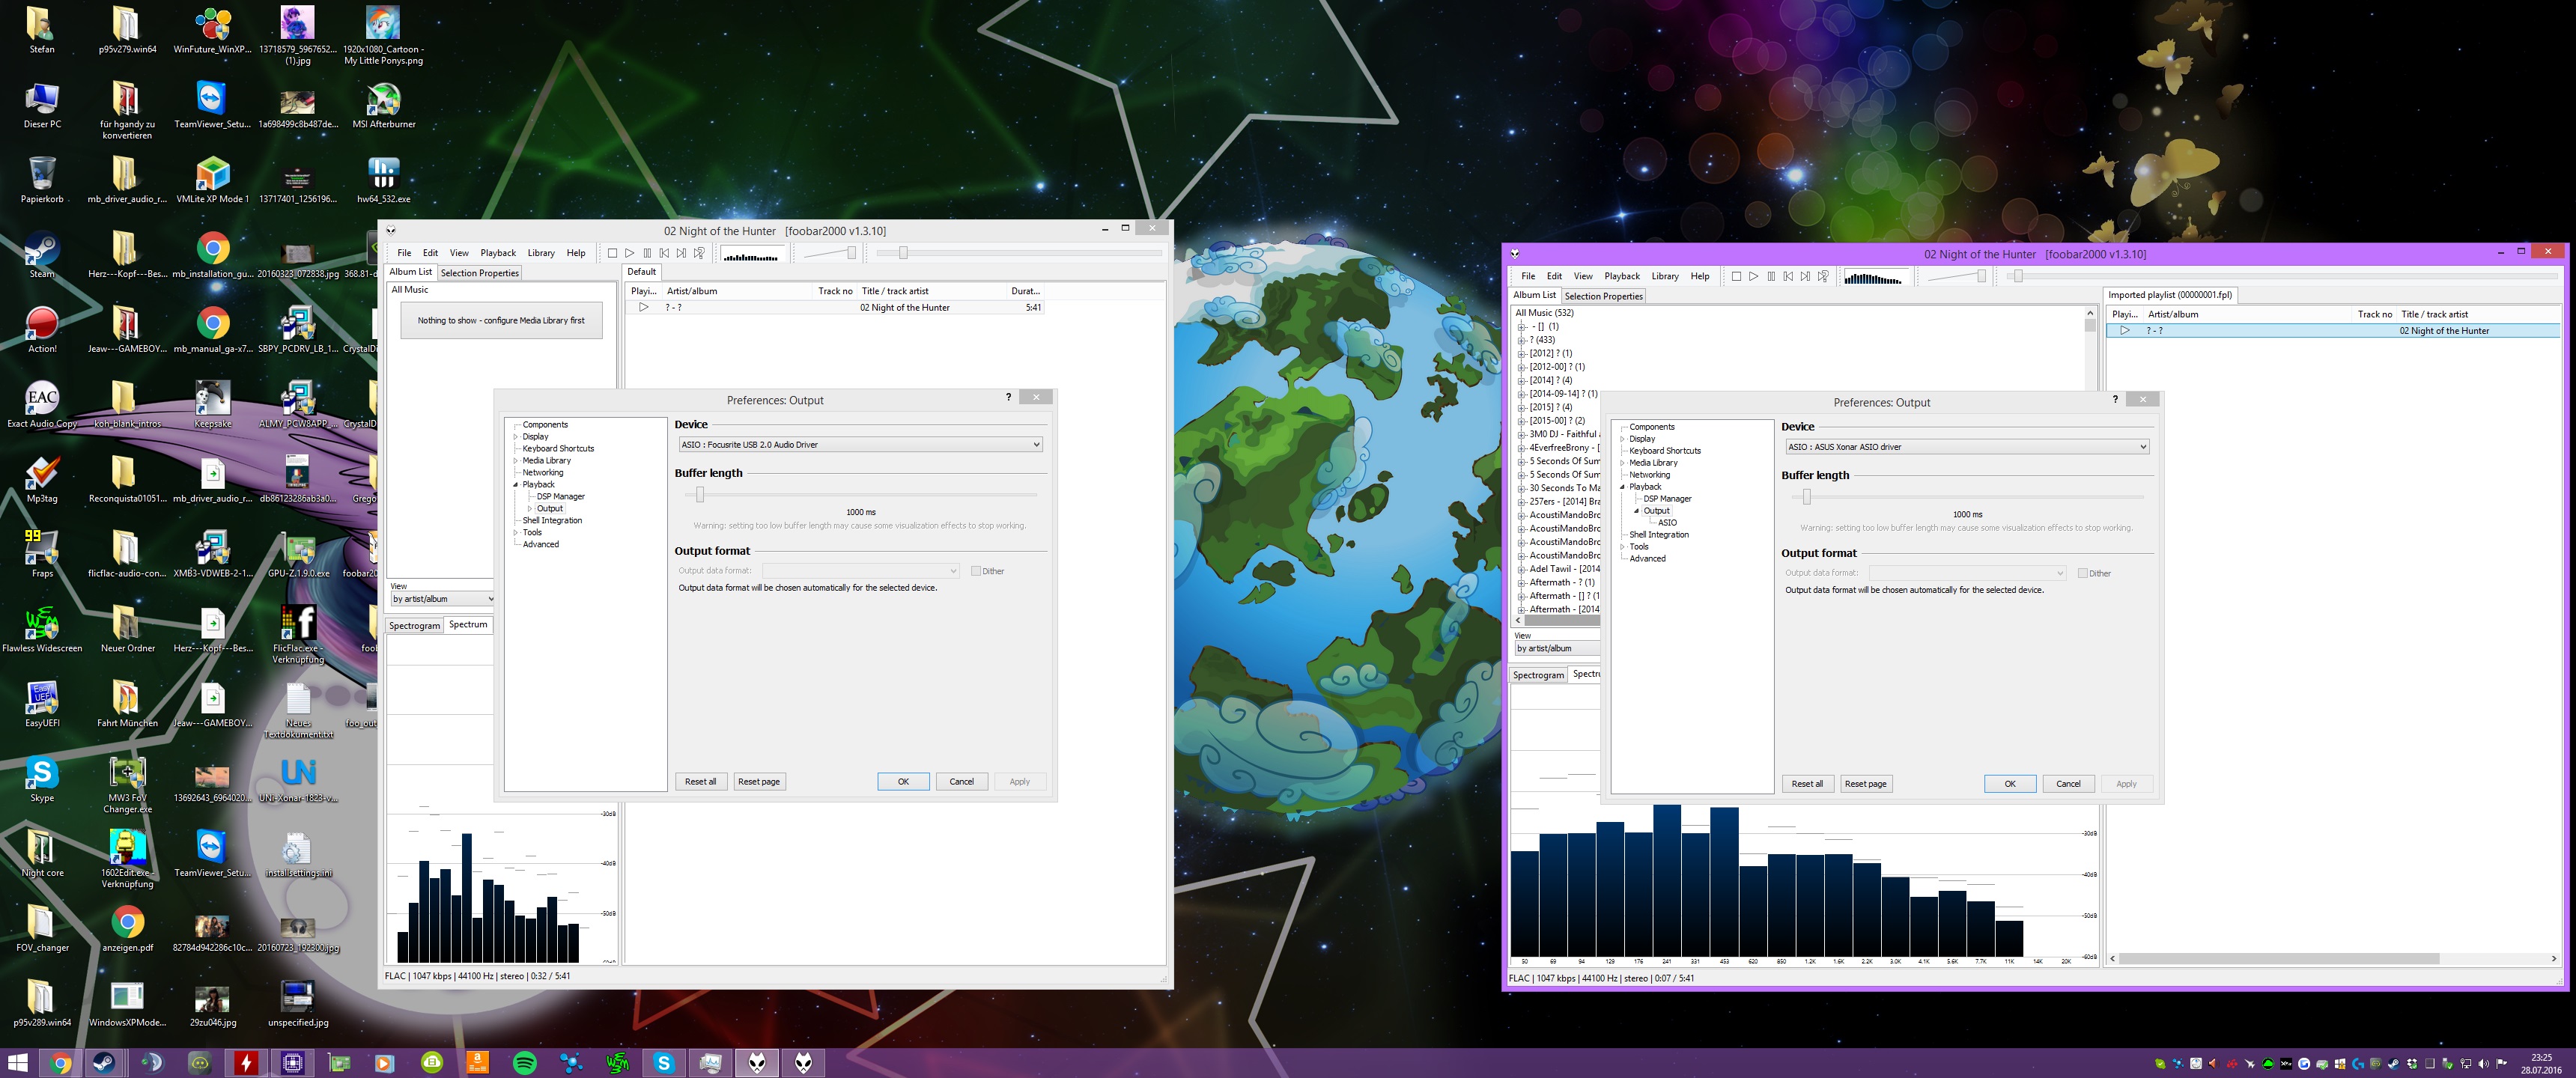The image size is (2576, 1078).
Task: Stop playback in the purple foobar2000 window
Action: click(1736, 277)
